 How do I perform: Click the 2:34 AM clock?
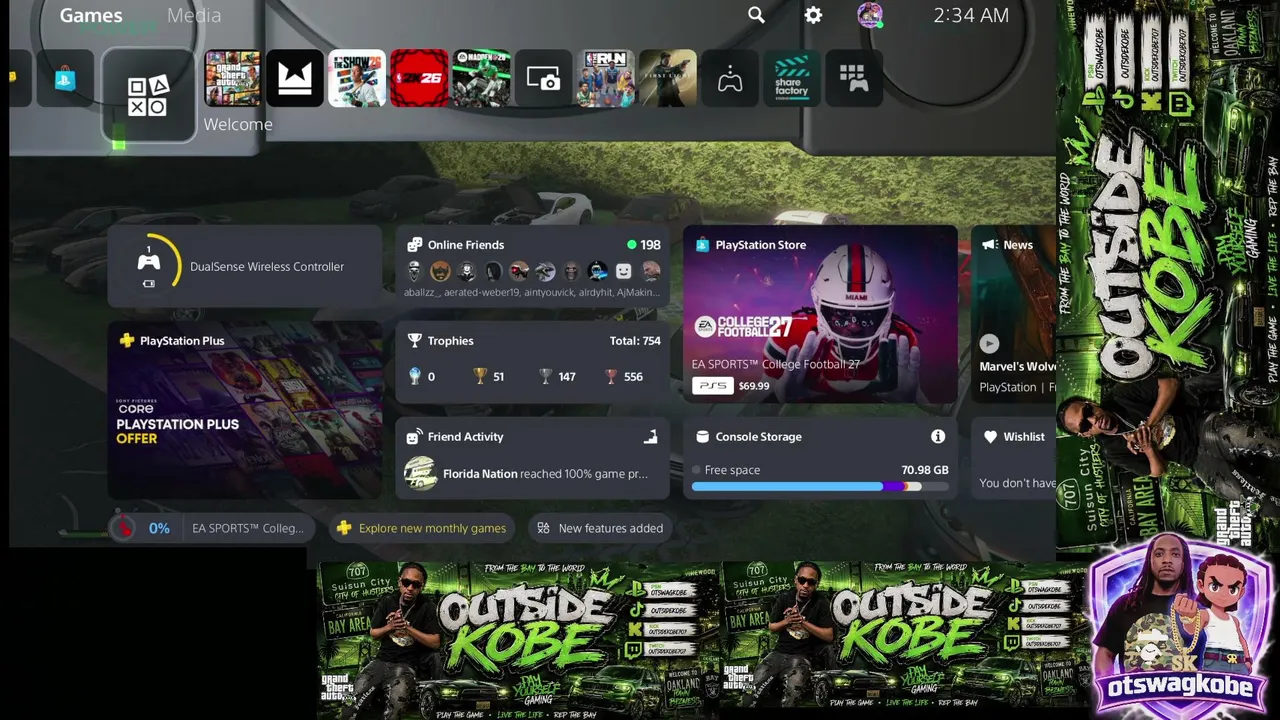pyautogui.click(x=971, y=15)
